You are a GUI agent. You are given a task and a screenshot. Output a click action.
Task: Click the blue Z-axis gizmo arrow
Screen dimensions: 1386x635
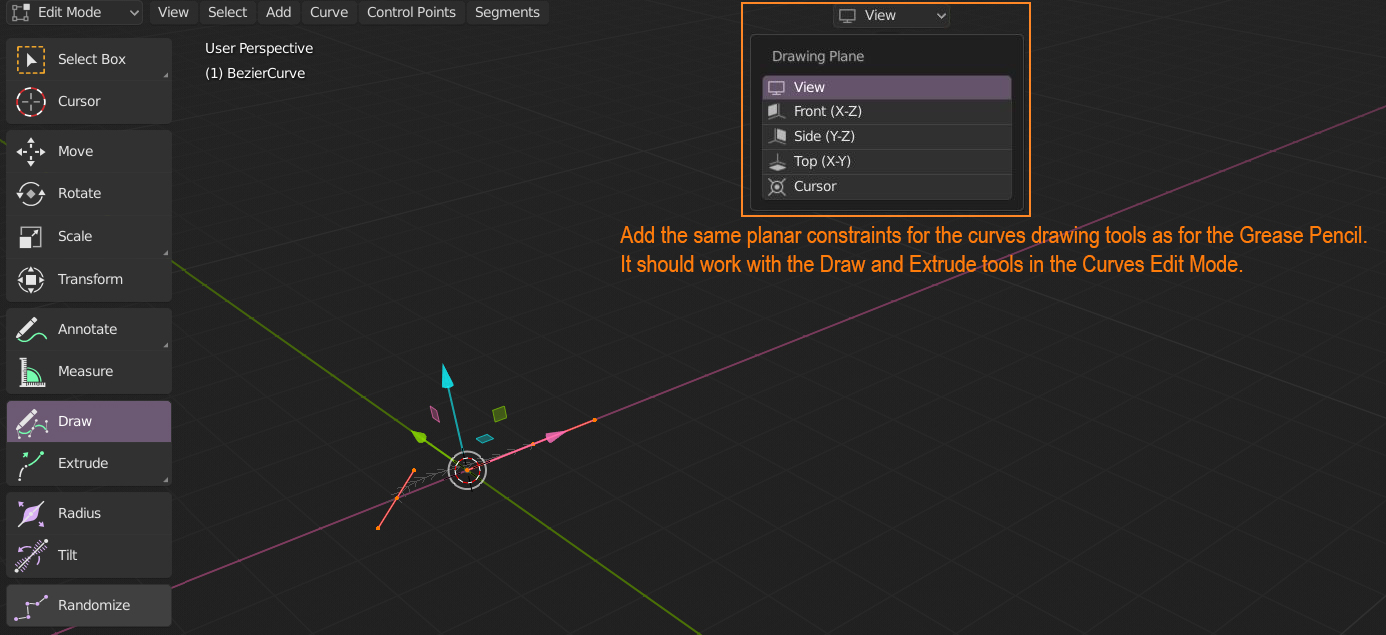[448, 377]
